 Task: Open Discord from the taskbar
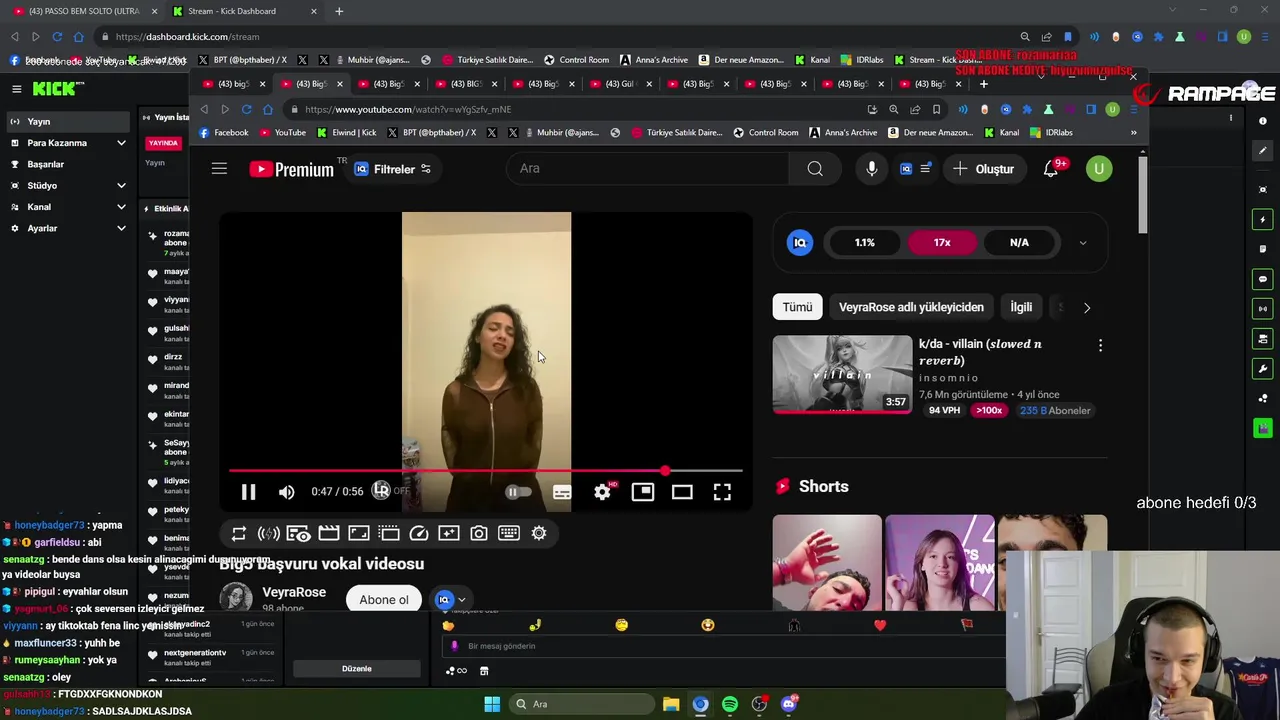789,704
